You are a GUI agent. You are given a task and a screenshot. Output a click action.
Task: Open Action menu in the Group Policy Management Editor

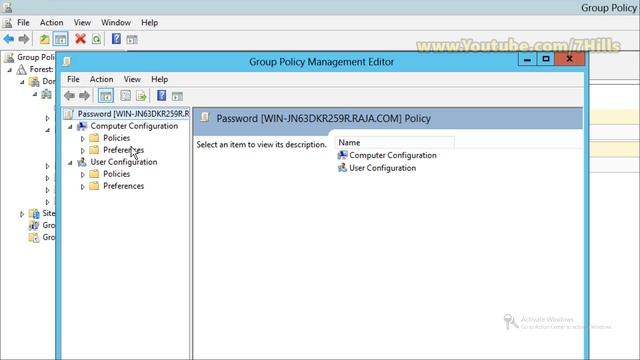point(102,79)
